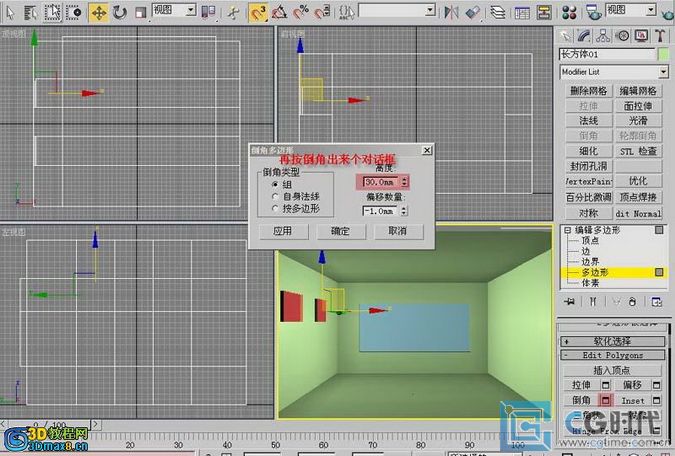Collapse the Edit Polygons rollout

tap(612, 355)
